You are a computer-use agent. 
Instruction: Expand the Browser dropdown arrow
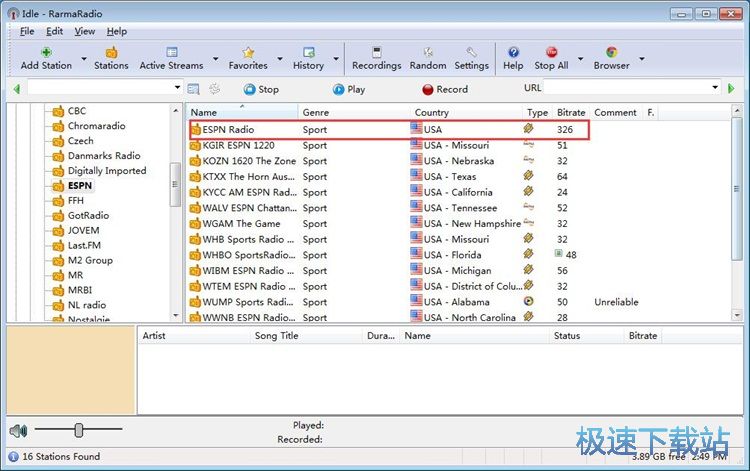(641, 59)
